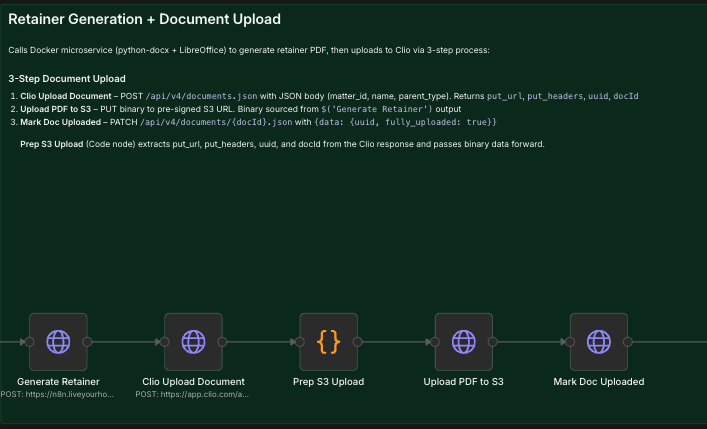Click output port of Generate Retainer node

coord(88,342)
